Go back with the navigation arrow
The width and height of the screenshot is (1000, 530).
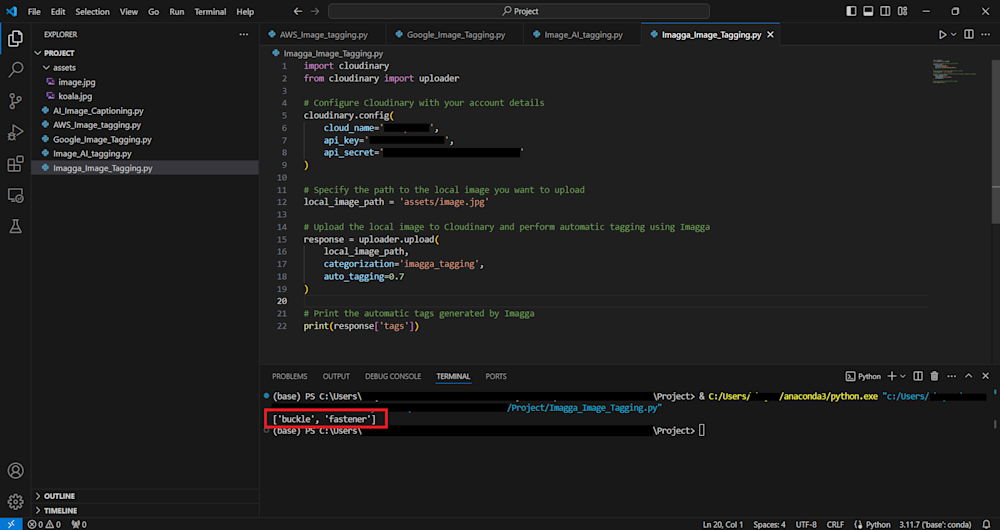298,11
